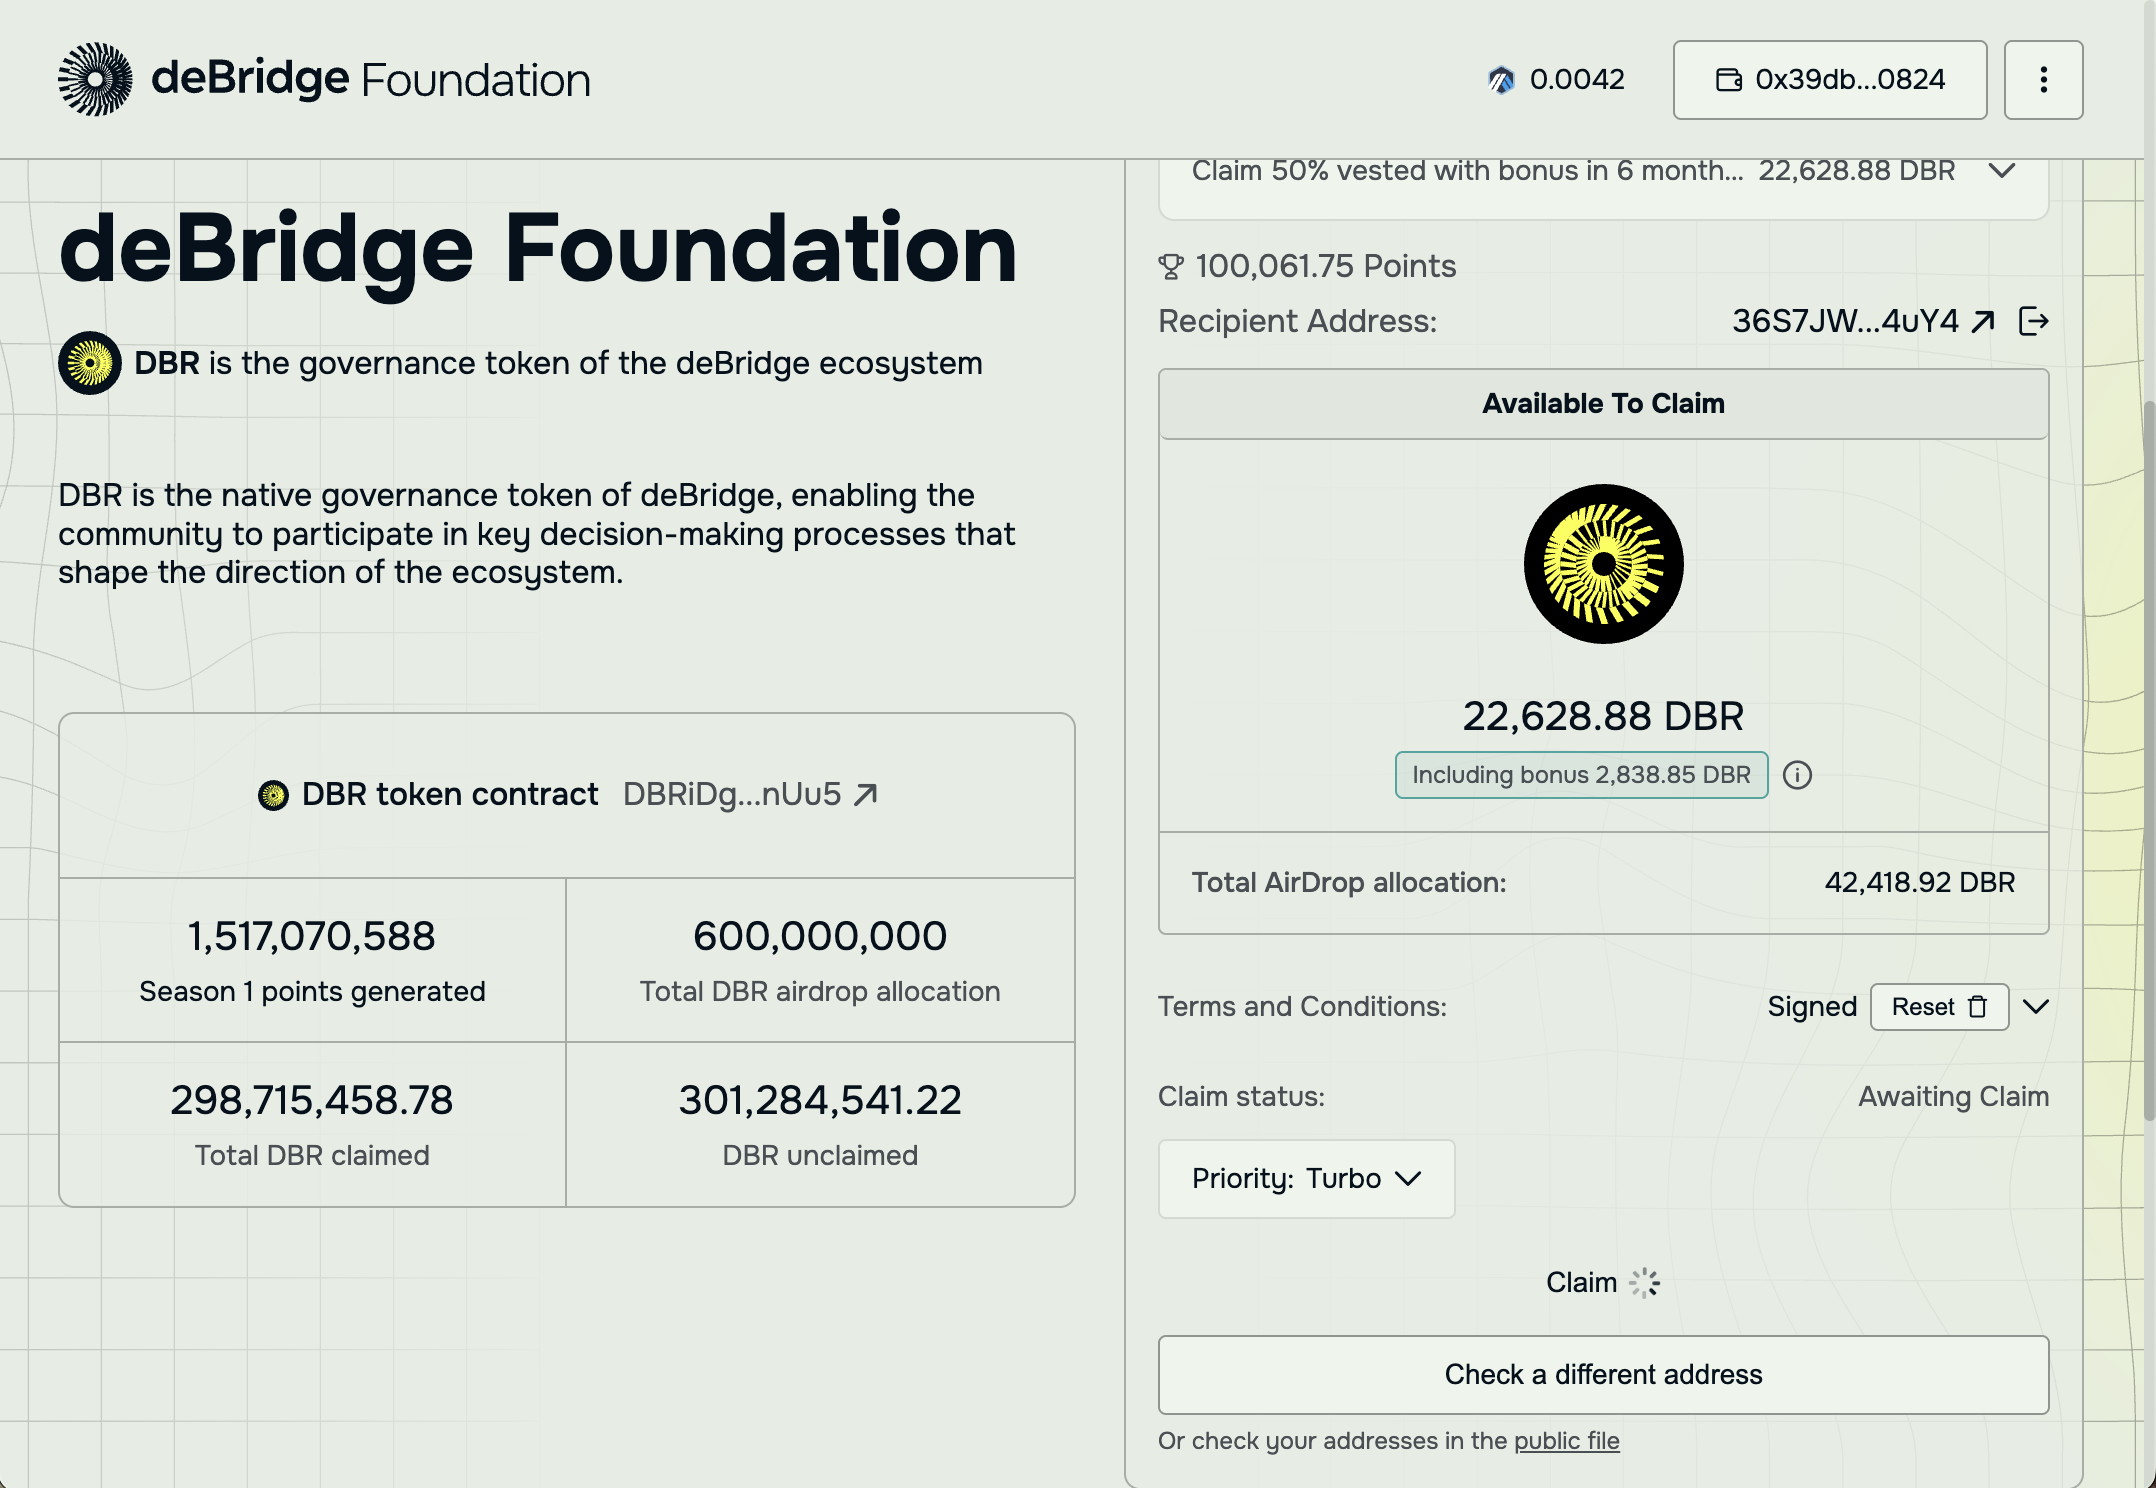Click the 22,628.88 DBR claimable amount

pos(1603,716)
